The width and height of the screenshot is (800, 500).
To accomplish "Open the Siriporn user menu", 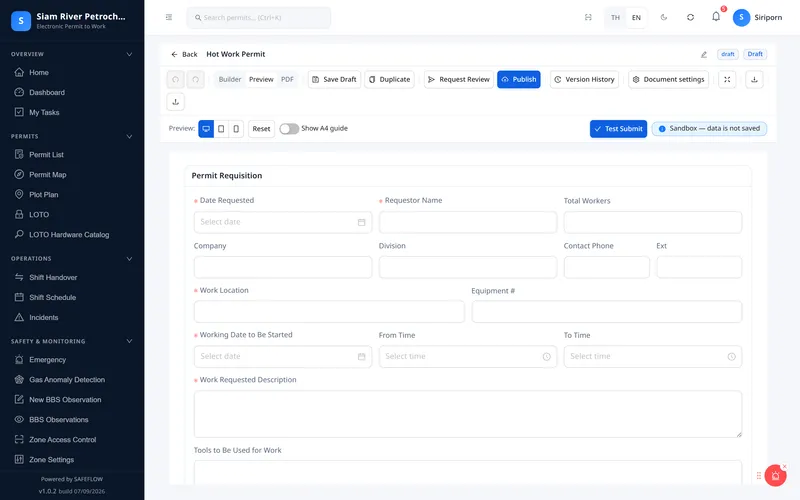I will coord(757,17).
